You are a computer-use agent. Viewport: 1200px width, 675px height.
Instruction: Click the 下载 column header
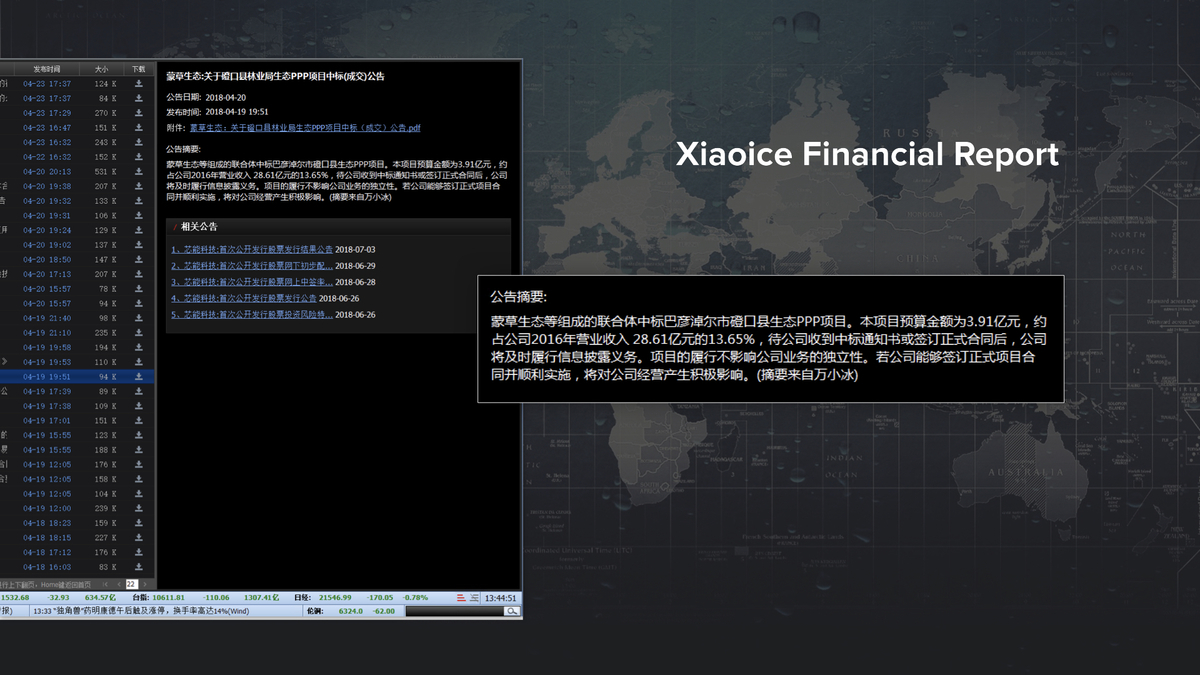pyautogui.click(x=138, y=69)
